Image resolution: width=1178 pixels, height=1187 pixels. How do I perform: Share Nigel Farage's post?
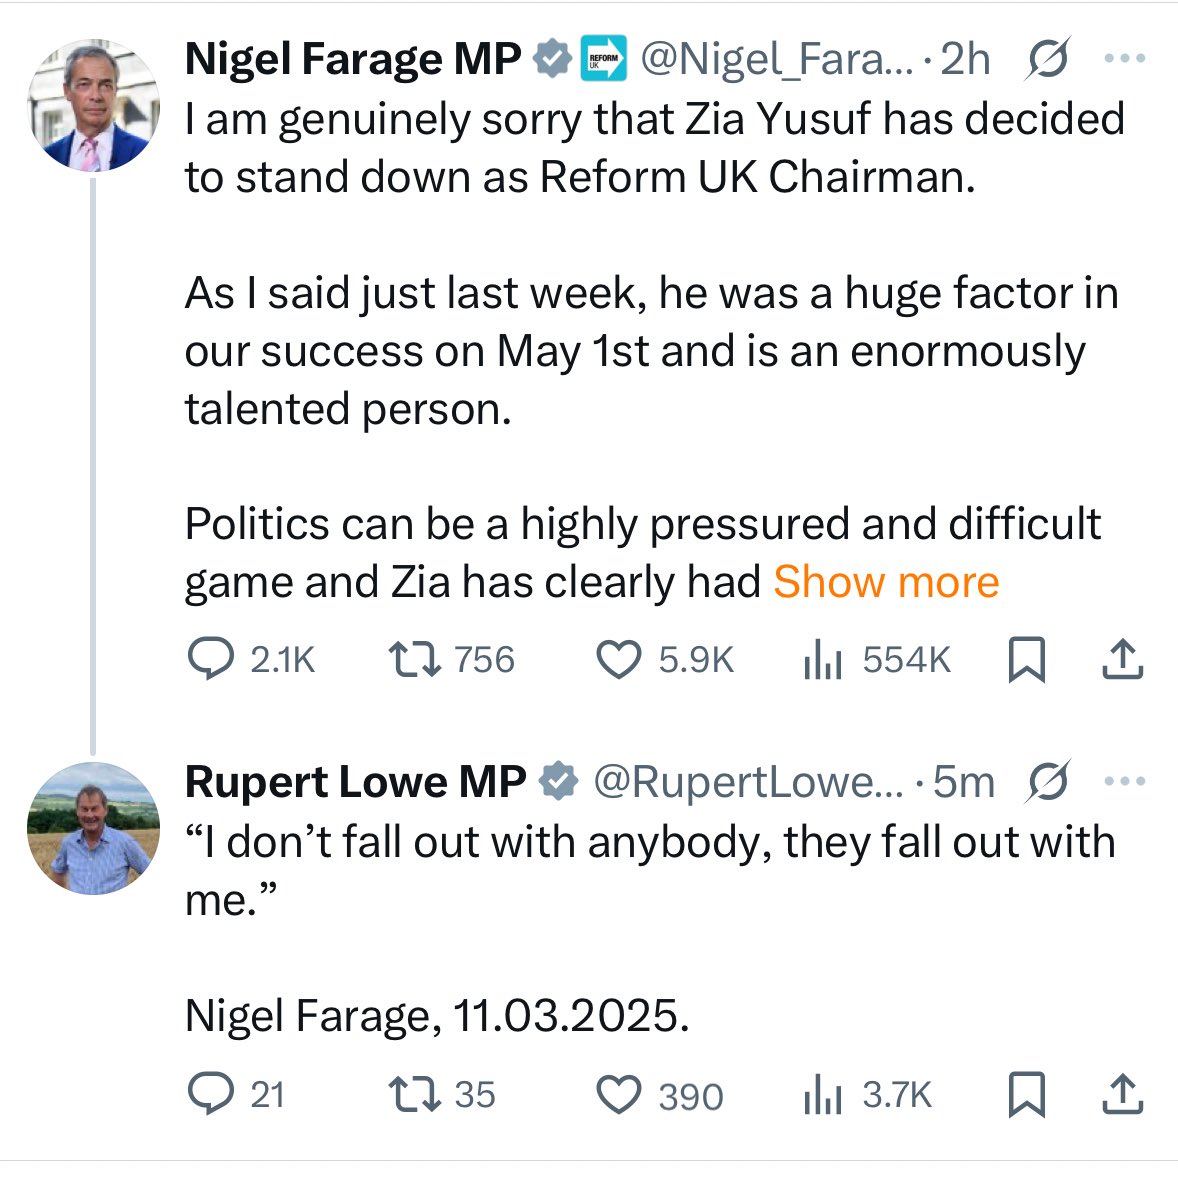pos(1122,660)
